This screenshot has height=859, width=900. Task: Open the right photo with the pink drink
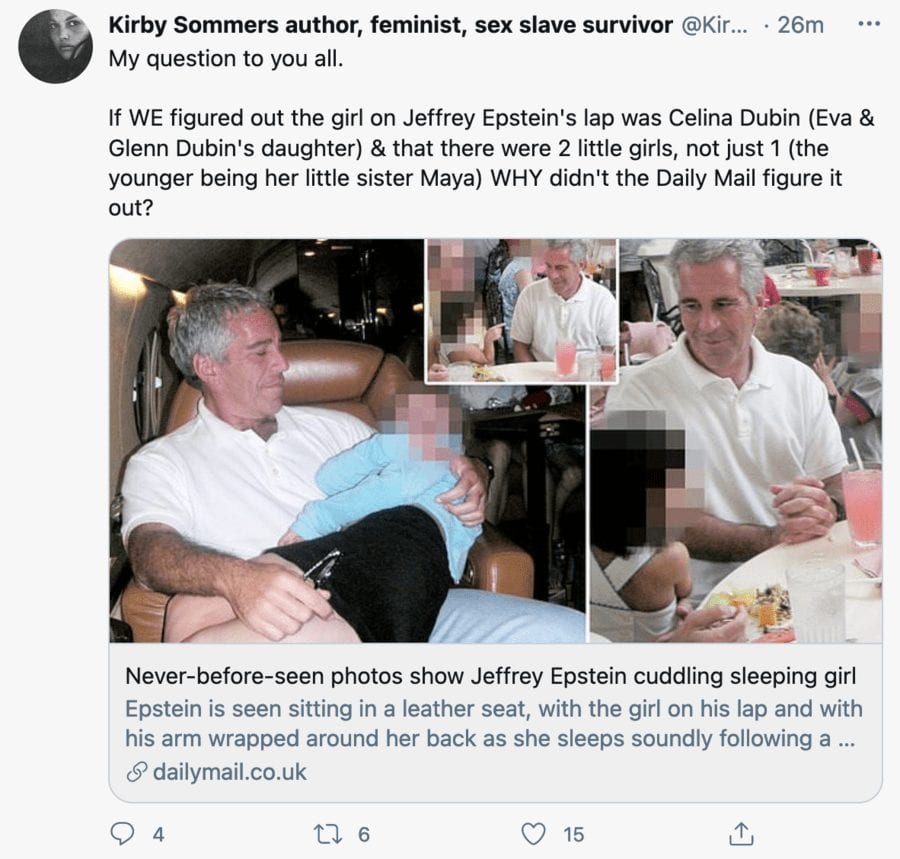(740, 500)
